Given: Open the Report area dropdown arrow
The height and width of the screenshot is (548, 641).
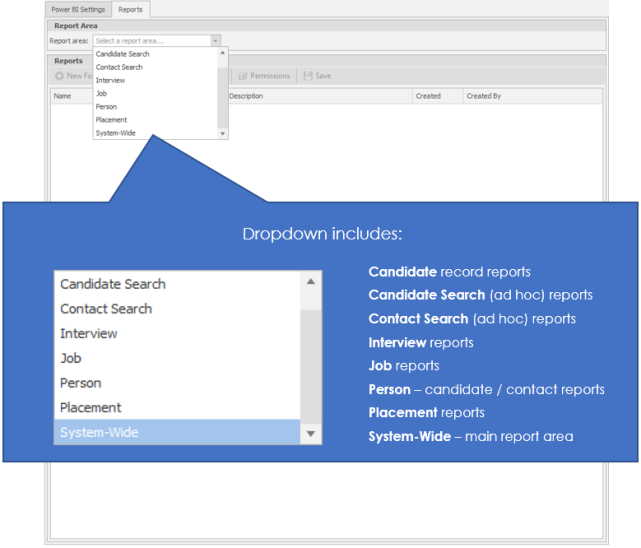Looking at the screenshot, I should [x=215, y=41].
